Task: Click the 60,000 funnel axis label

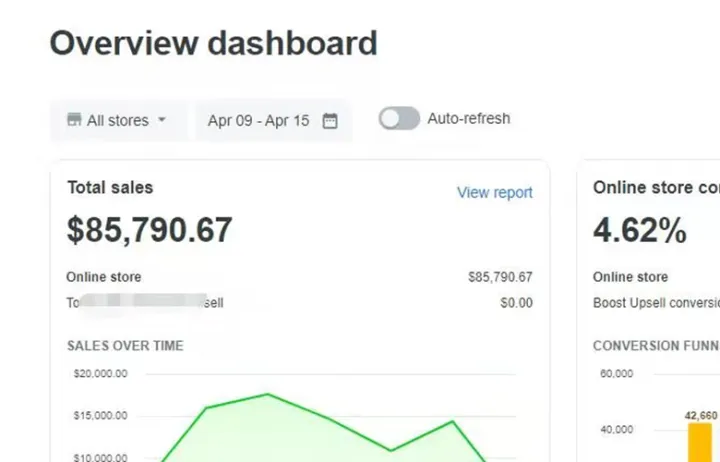Action: coord(616,374)
